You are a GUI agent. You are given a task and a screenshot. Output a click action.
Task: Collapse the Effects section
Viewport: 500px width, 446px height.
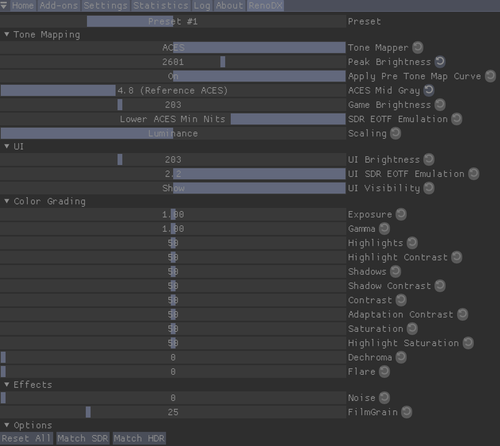pyautogui.click(x=7, y=385)
